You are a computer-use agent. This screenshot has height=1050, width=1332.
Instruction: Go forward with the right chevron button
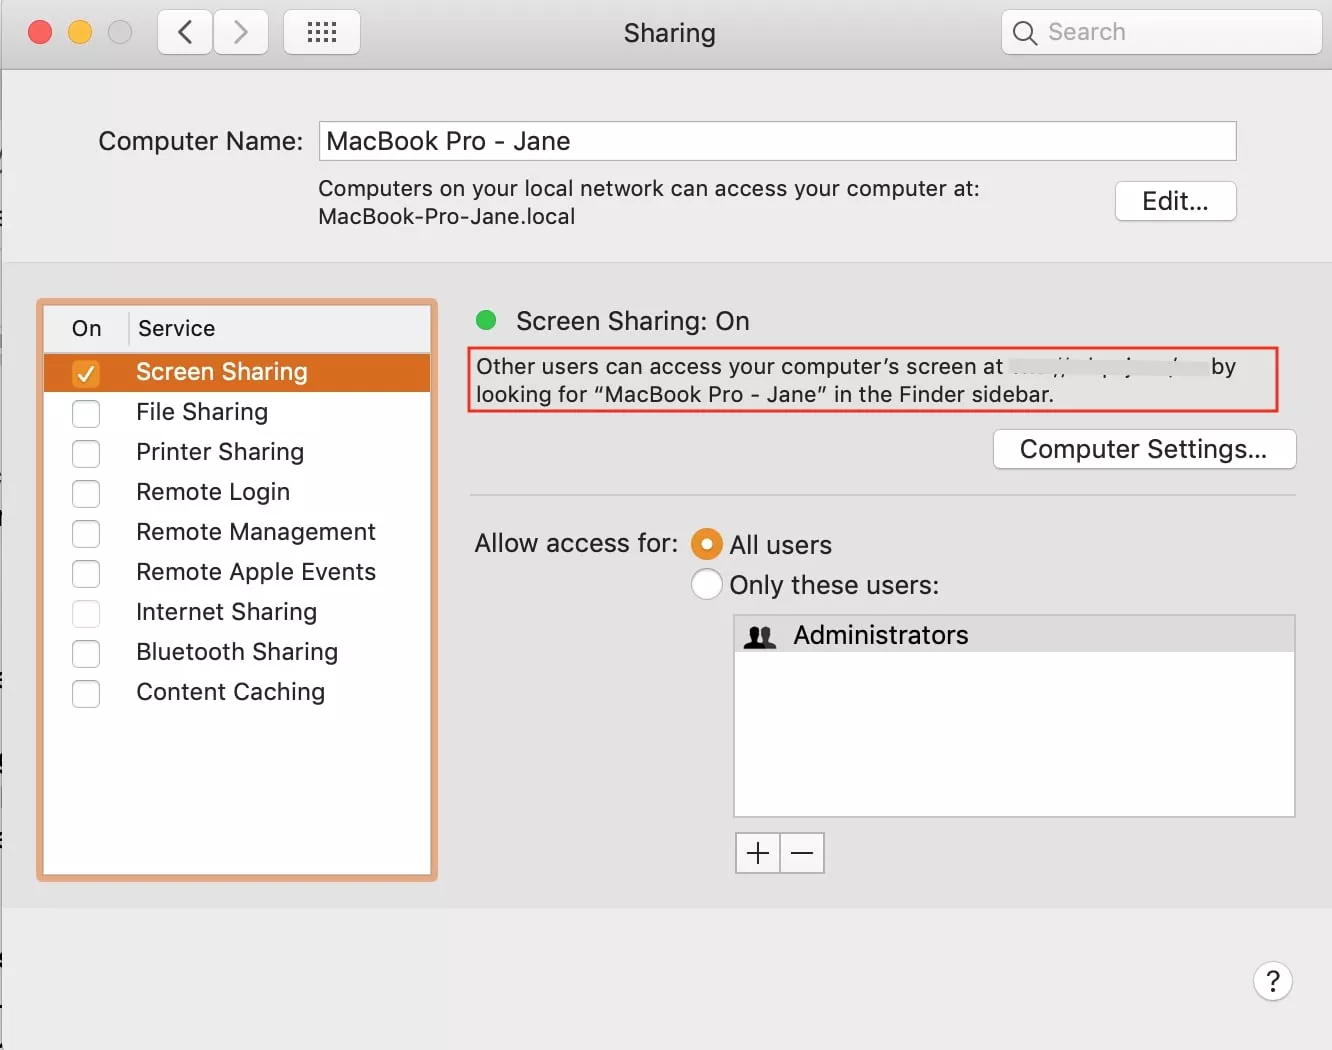coord(241,32)
